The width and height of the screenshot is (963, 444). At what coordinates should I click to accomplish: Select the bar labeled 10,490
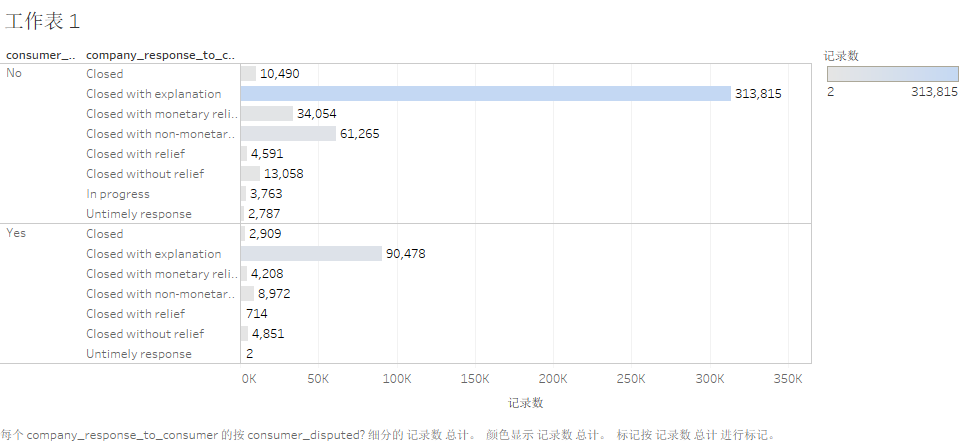coord(249,74)
